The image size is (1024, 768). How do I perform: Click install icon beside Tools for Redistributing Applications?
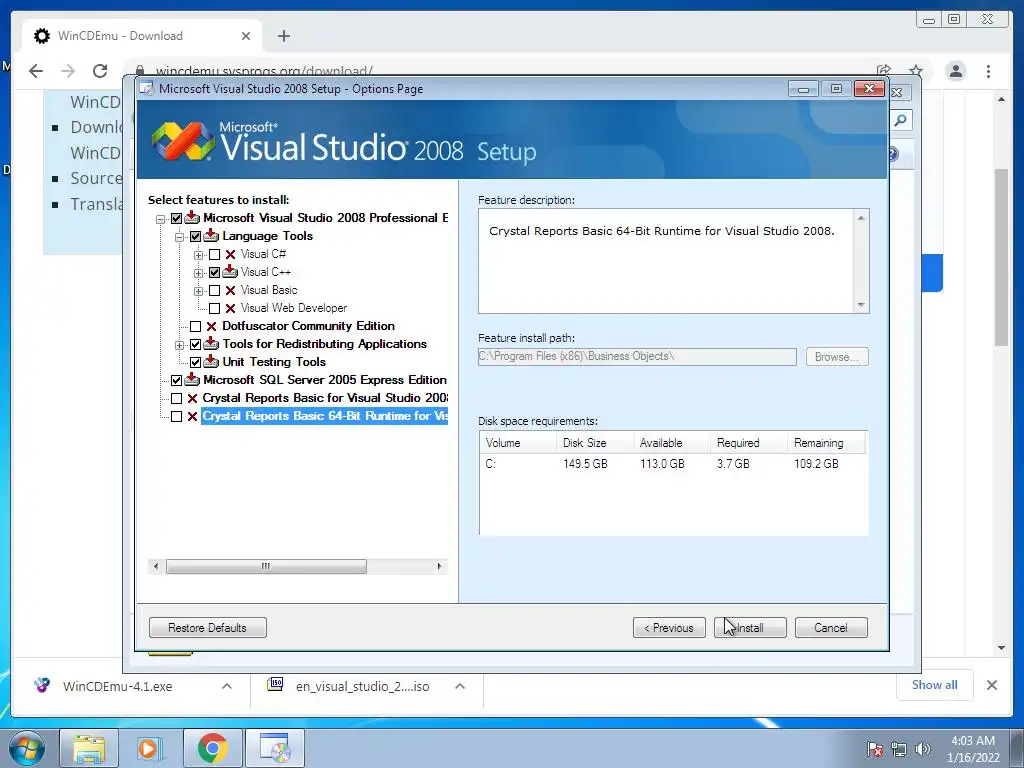pos(211,343)
